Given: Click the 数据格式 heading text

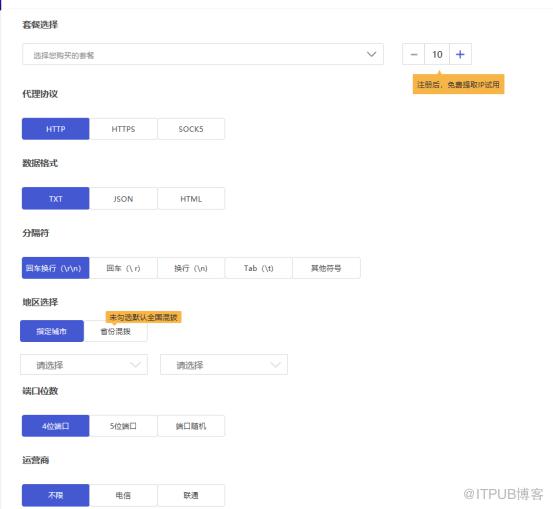Looking at the screenshot, I should click(x=40, y=163).
